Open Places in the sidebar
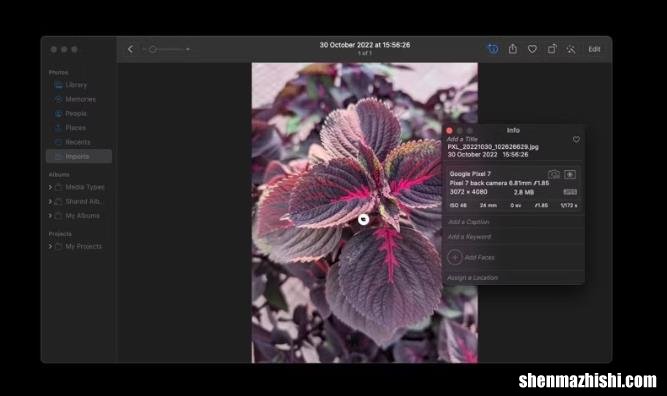 click(x=75, y=128)
